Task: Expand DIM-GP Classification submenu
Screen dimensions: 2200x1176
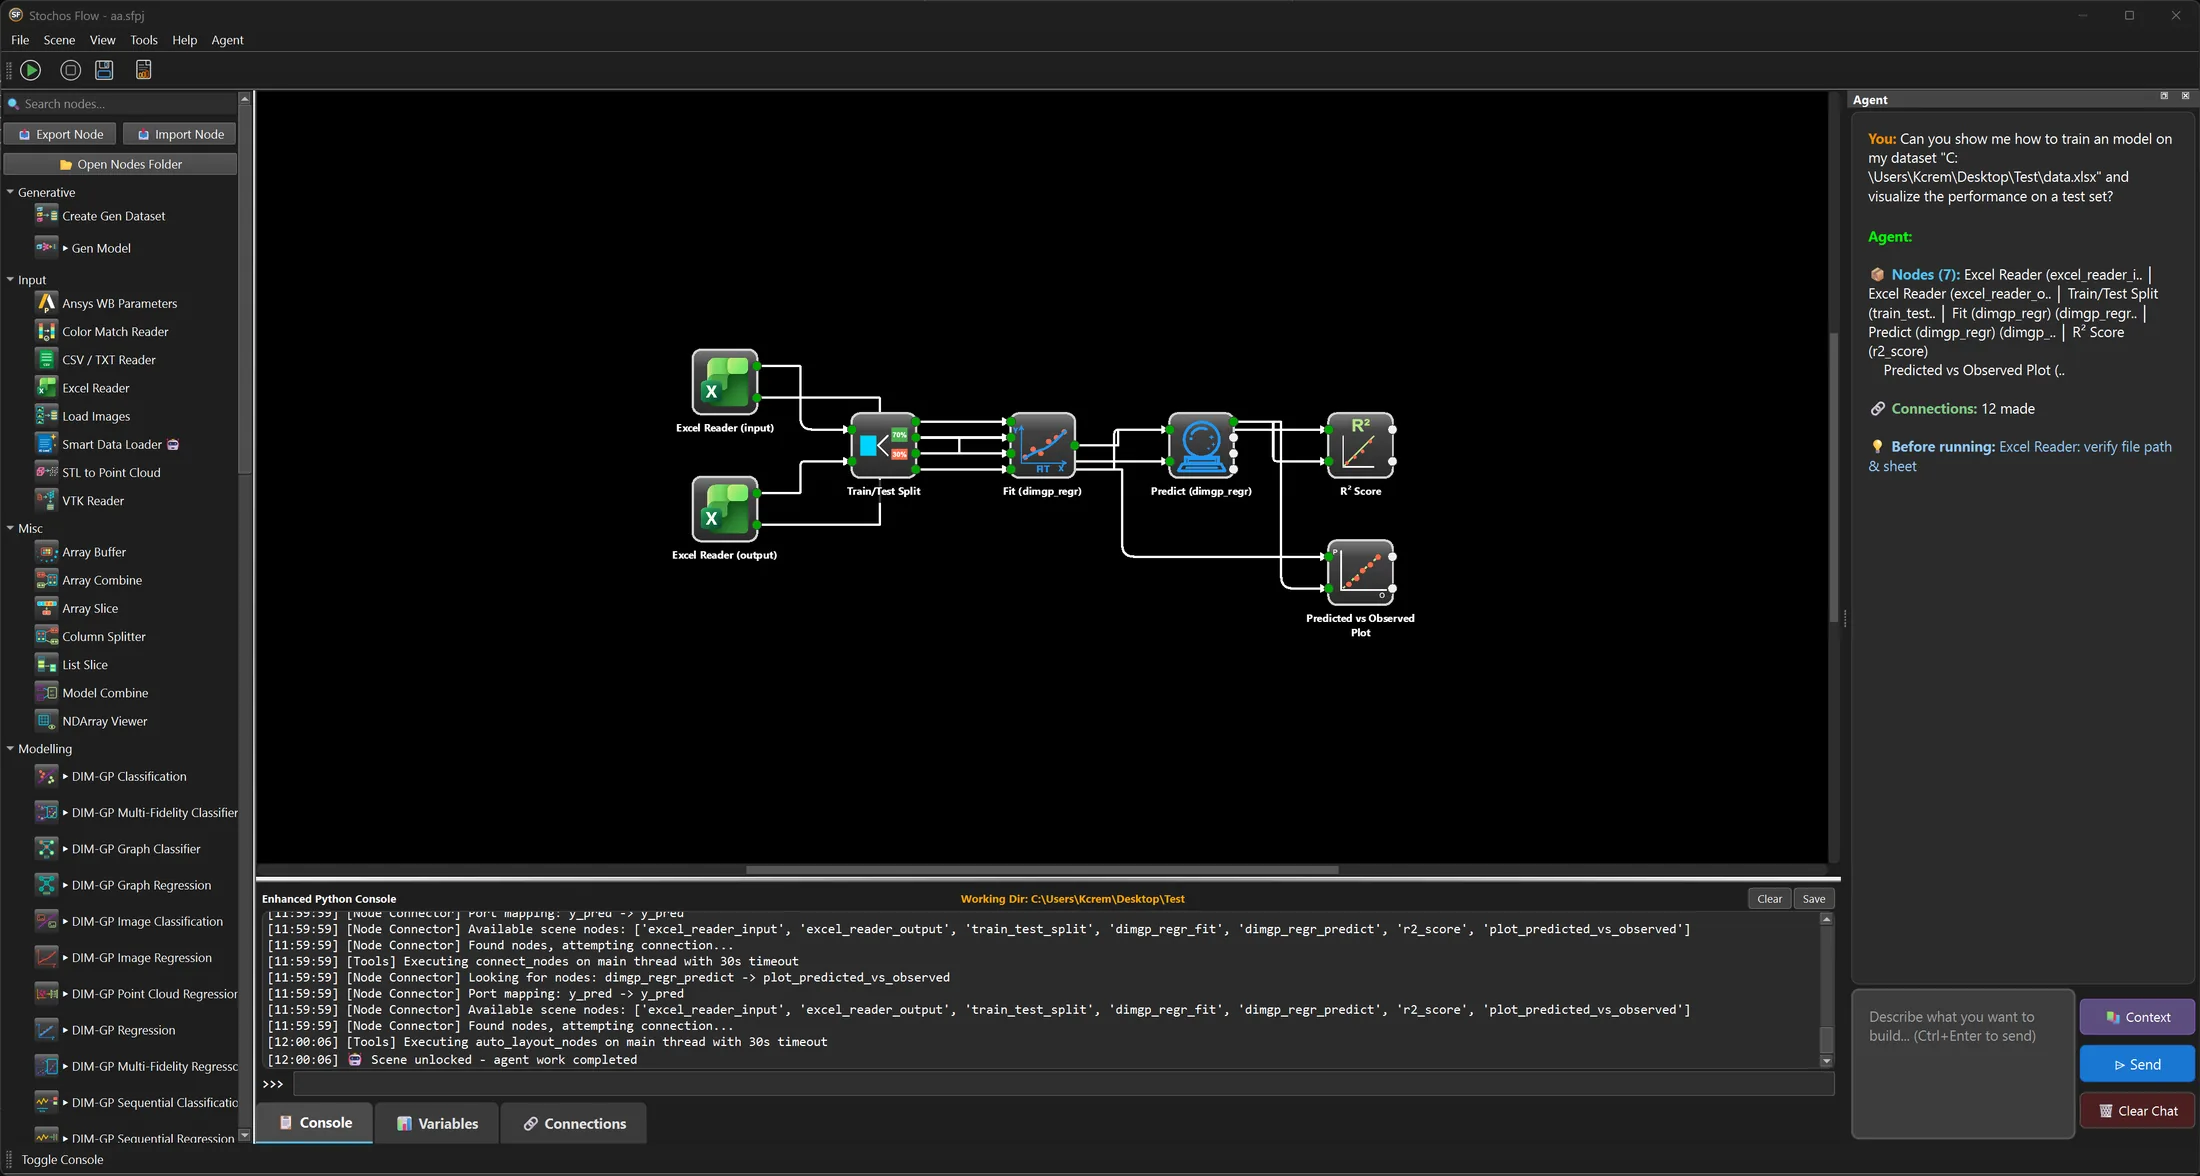Action: pyautogui.click(x=65, y=776)
